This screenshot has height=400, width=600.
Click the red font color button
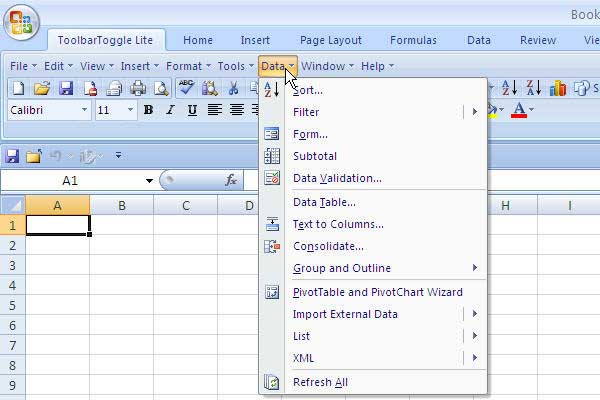pyautogui.click(x=519, y=110)
